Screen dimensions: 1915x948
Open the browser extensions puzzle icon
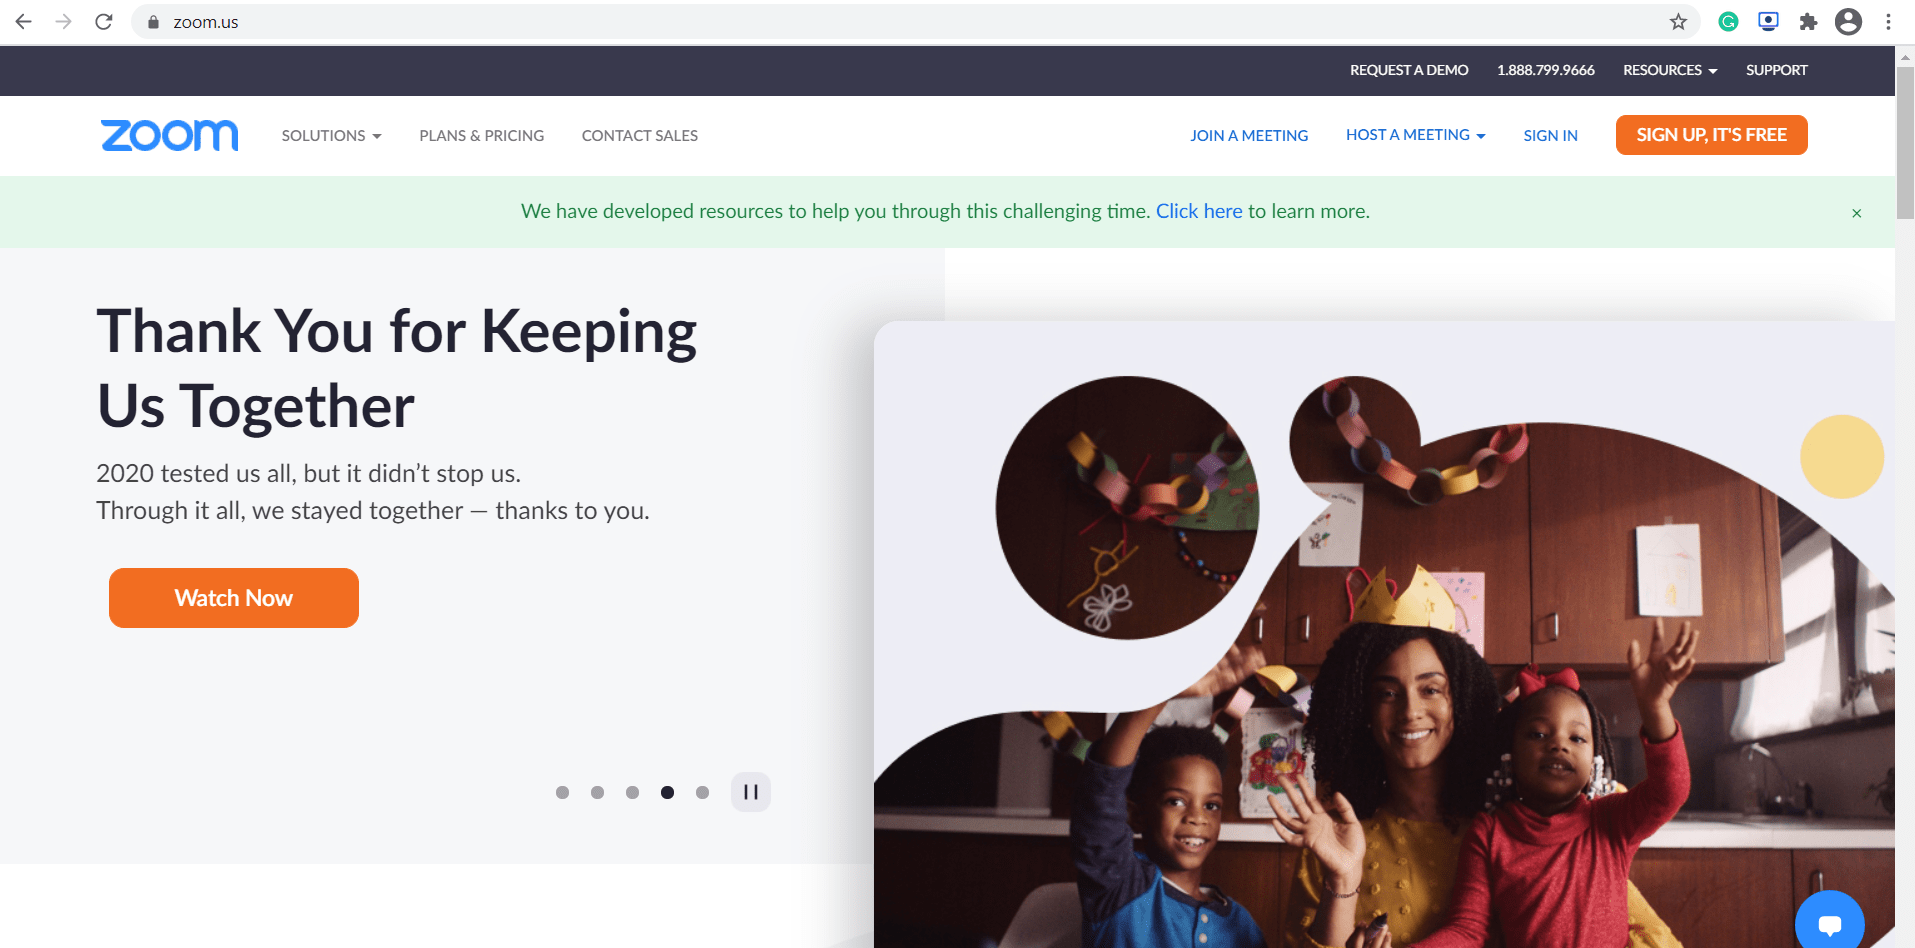(1808, 22)
